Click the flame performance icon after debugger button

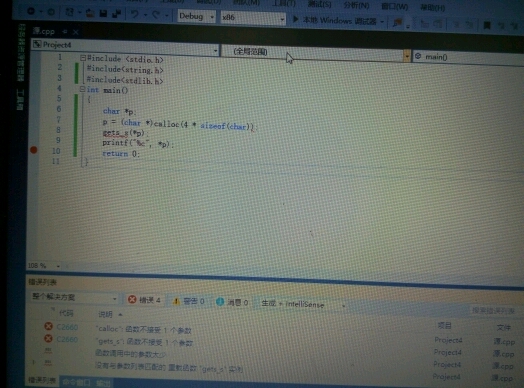(398, 22)
